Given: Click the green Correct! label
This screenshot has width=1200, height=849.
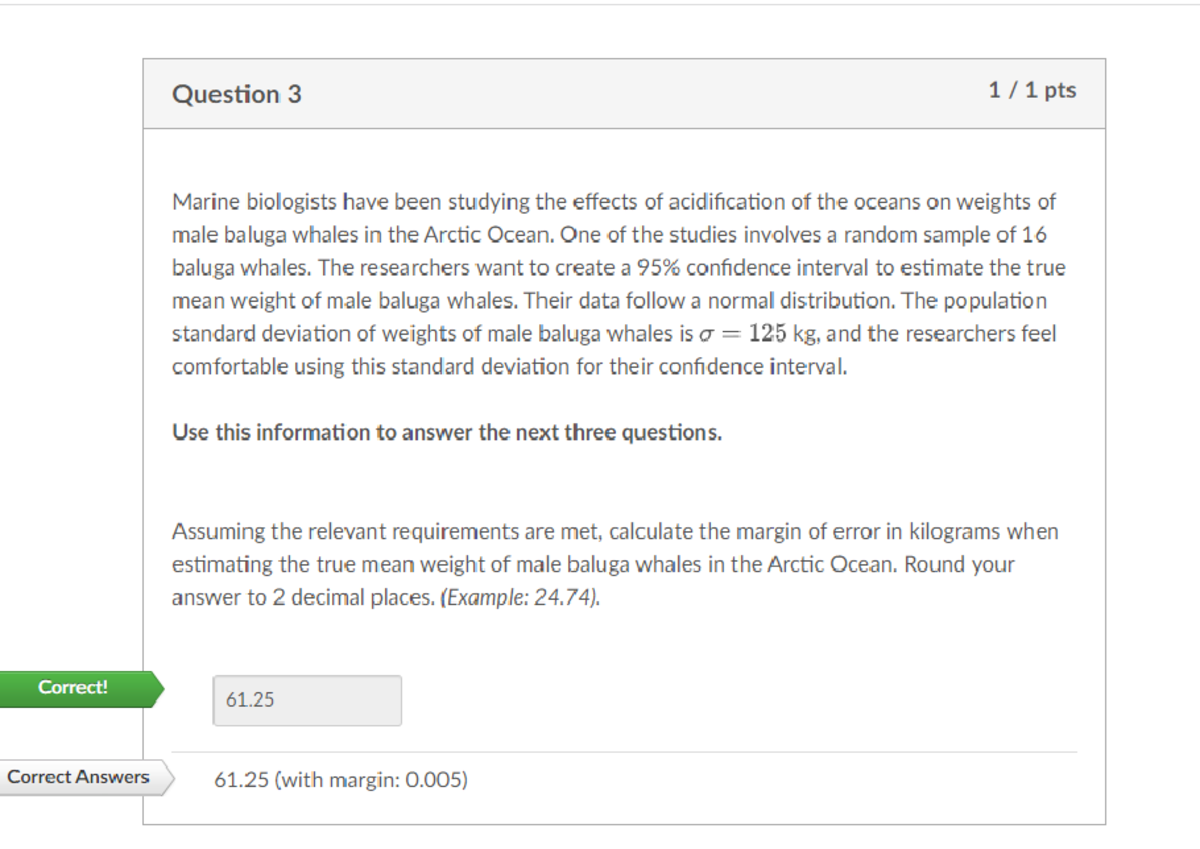Looking at the screenshot, I should click(74, 688).
